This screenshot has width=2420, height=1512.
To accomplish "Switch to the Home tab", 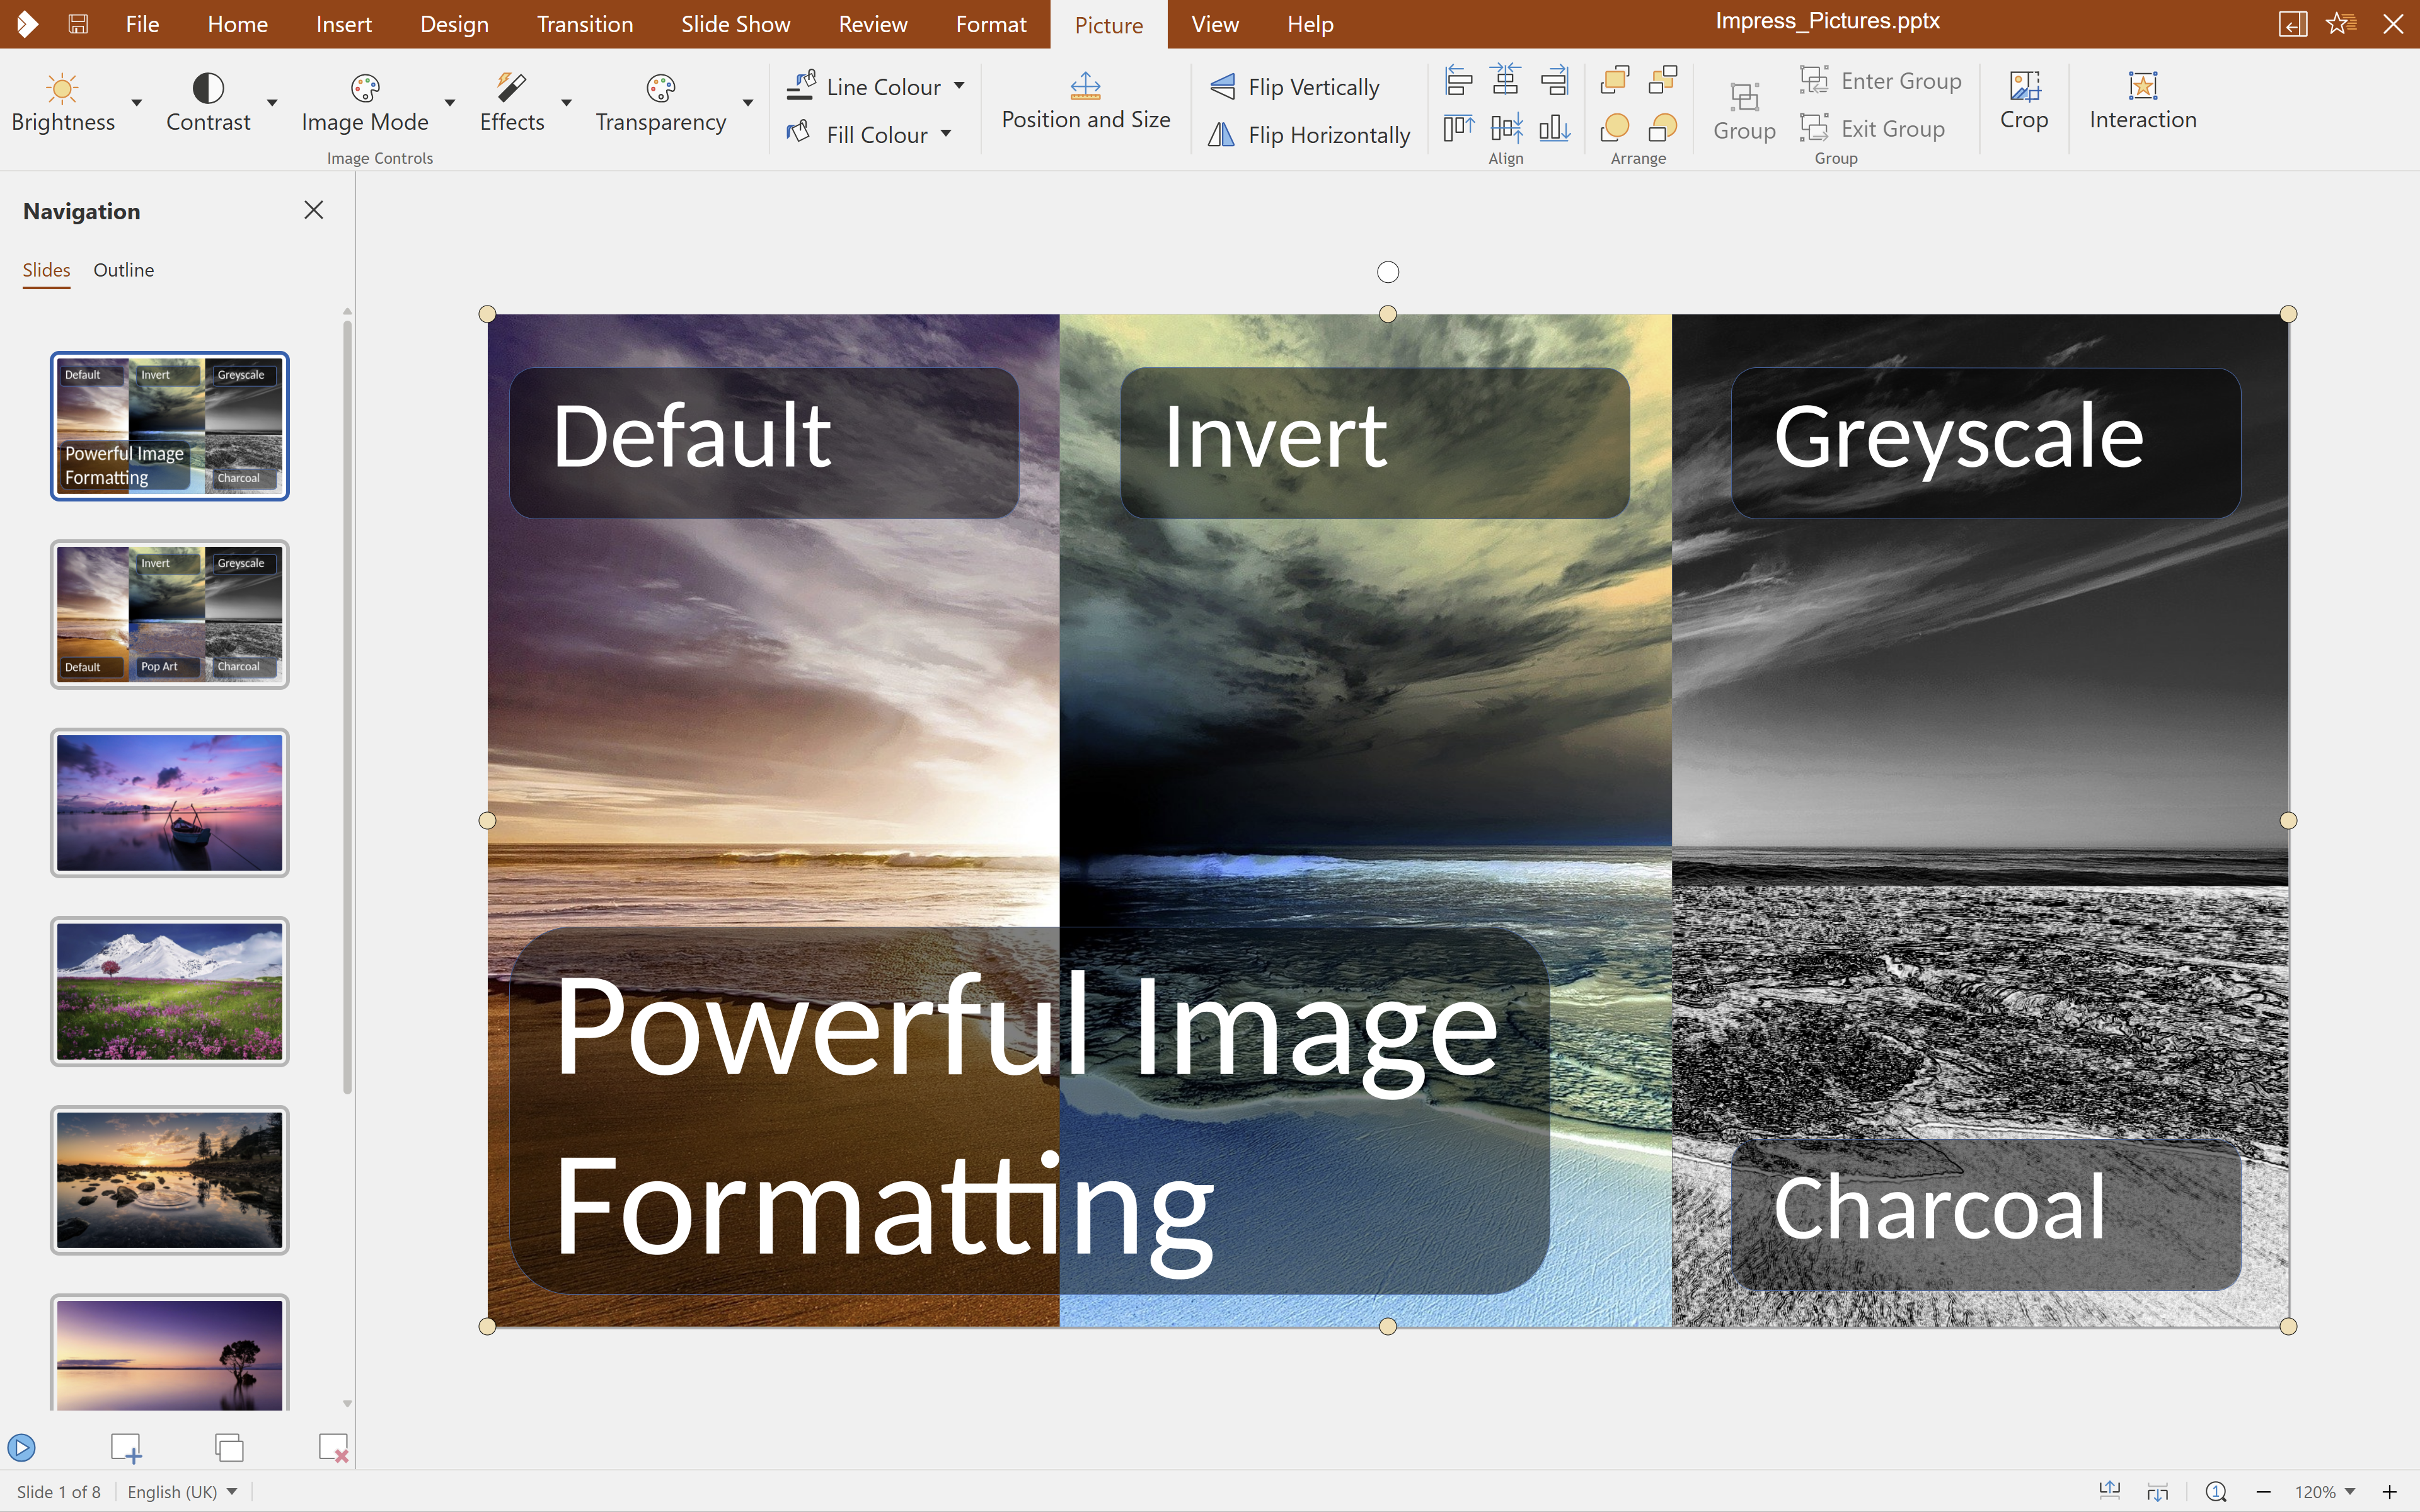I will [237, 24].
